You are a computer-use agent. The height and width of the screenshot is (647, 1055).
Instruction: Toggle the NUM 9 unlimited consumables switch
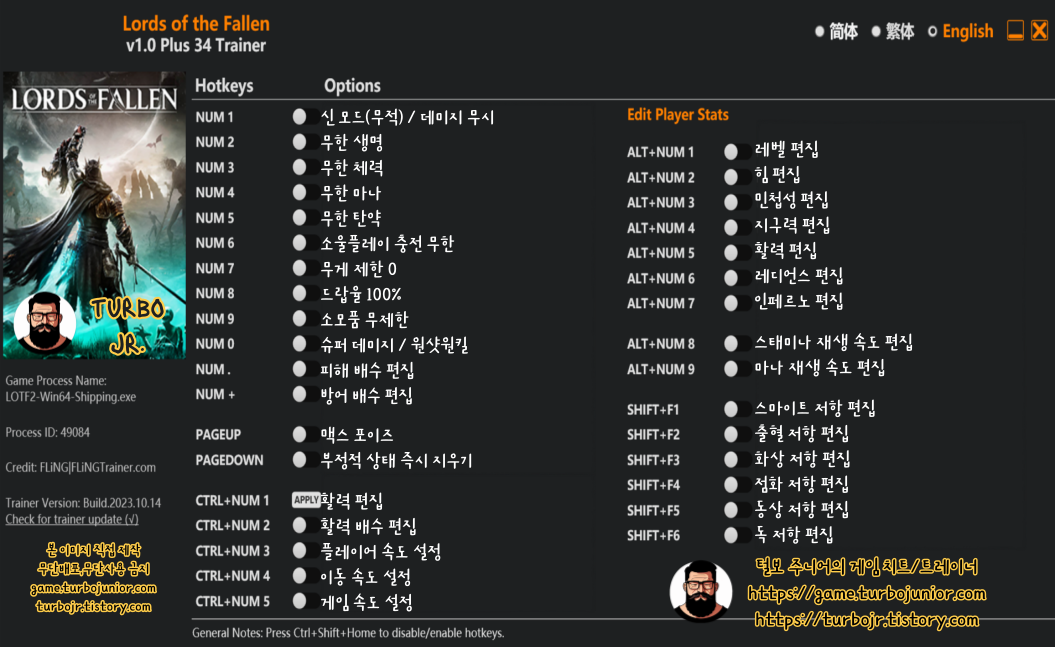(x=305, y=319)
